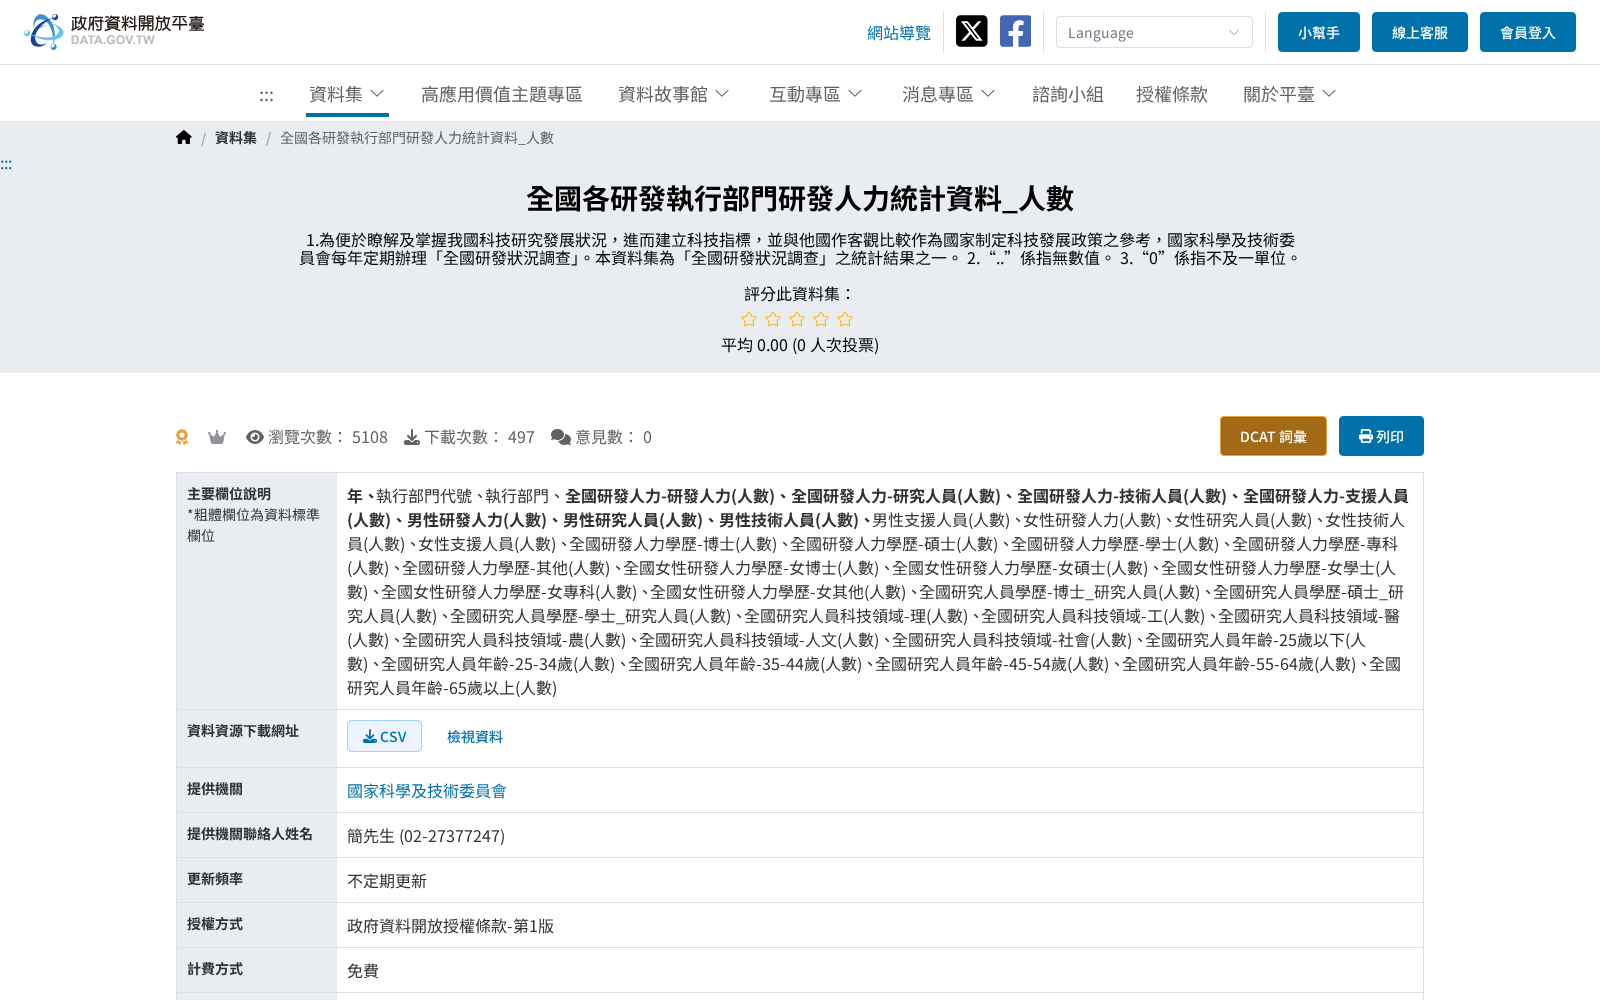Click the DATA.GOV.TW site logo
Screen dimensions: 1600x1000
tap(114, 31)
